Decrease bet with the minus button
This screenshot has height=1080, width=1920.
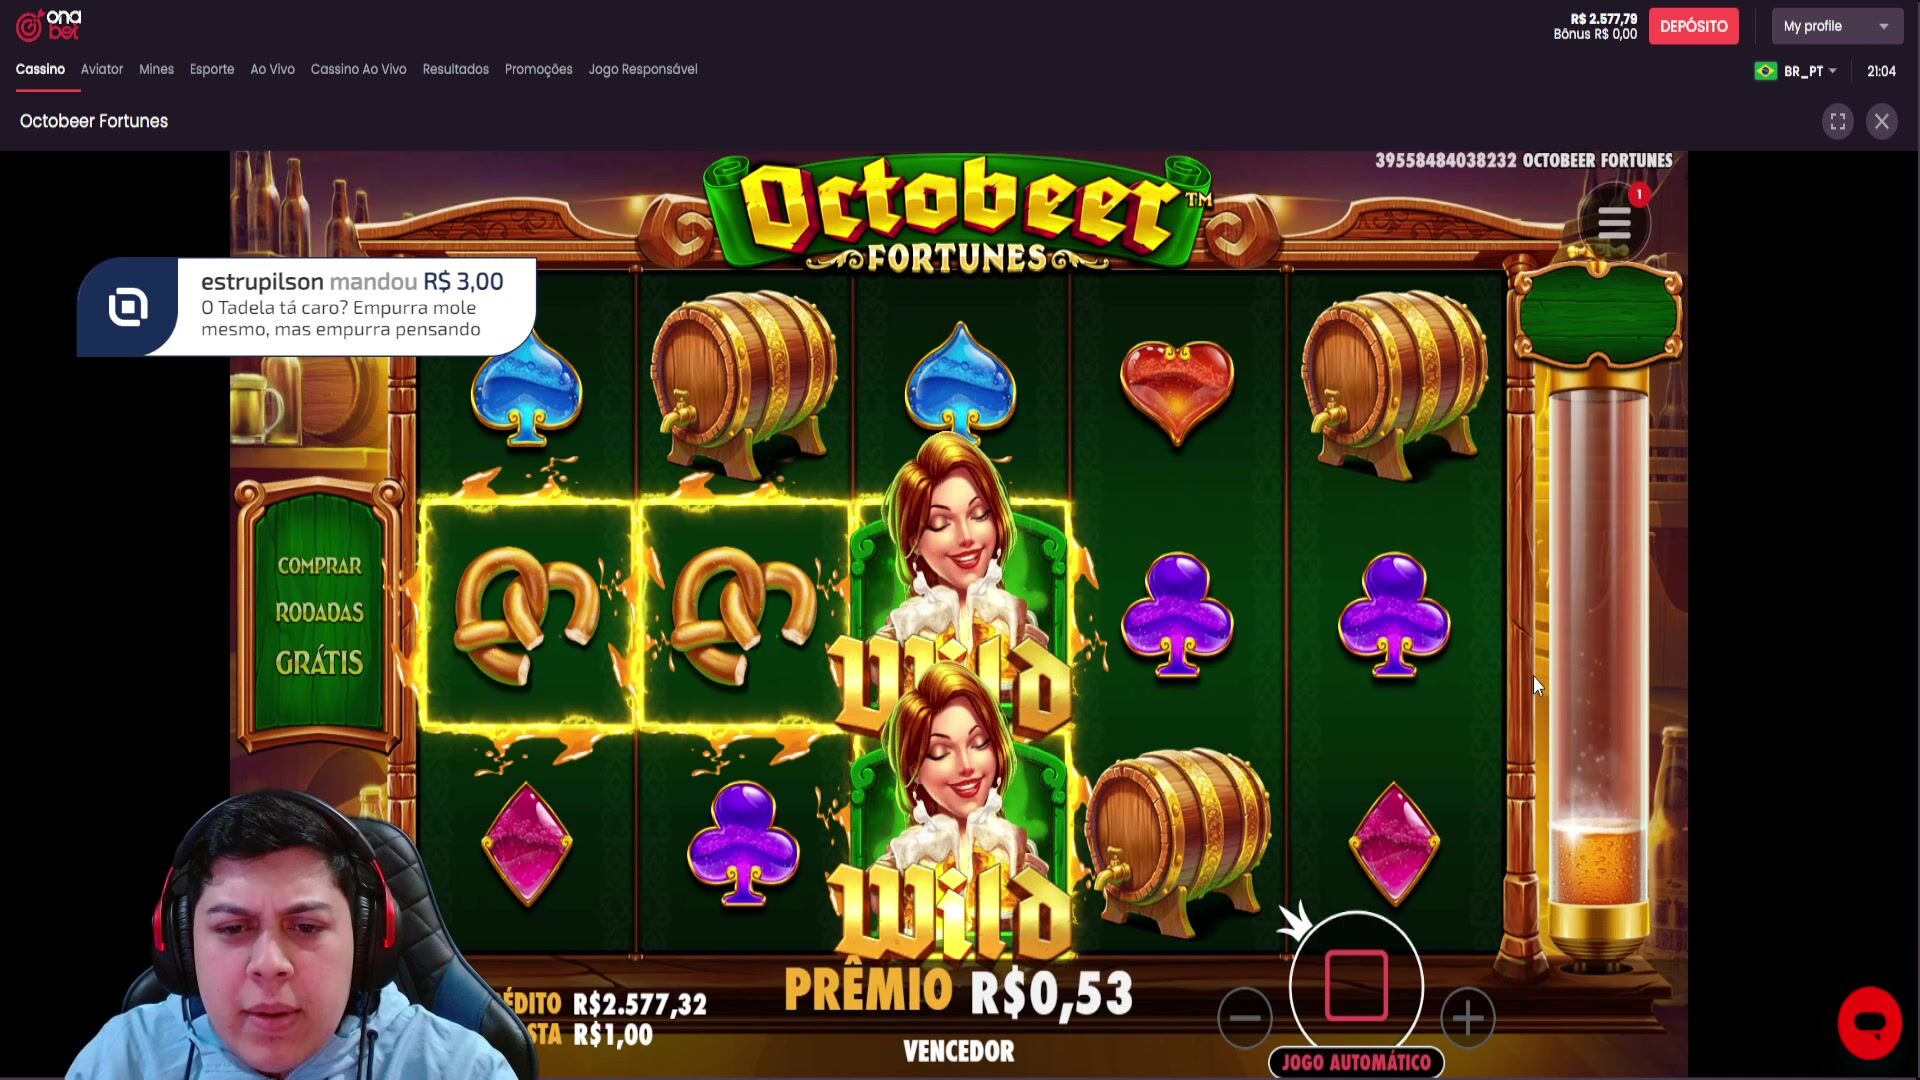[1245, 1018]
